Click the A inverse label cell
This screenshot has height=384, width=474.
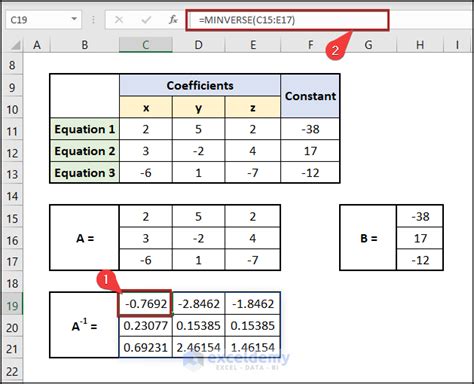85,325
